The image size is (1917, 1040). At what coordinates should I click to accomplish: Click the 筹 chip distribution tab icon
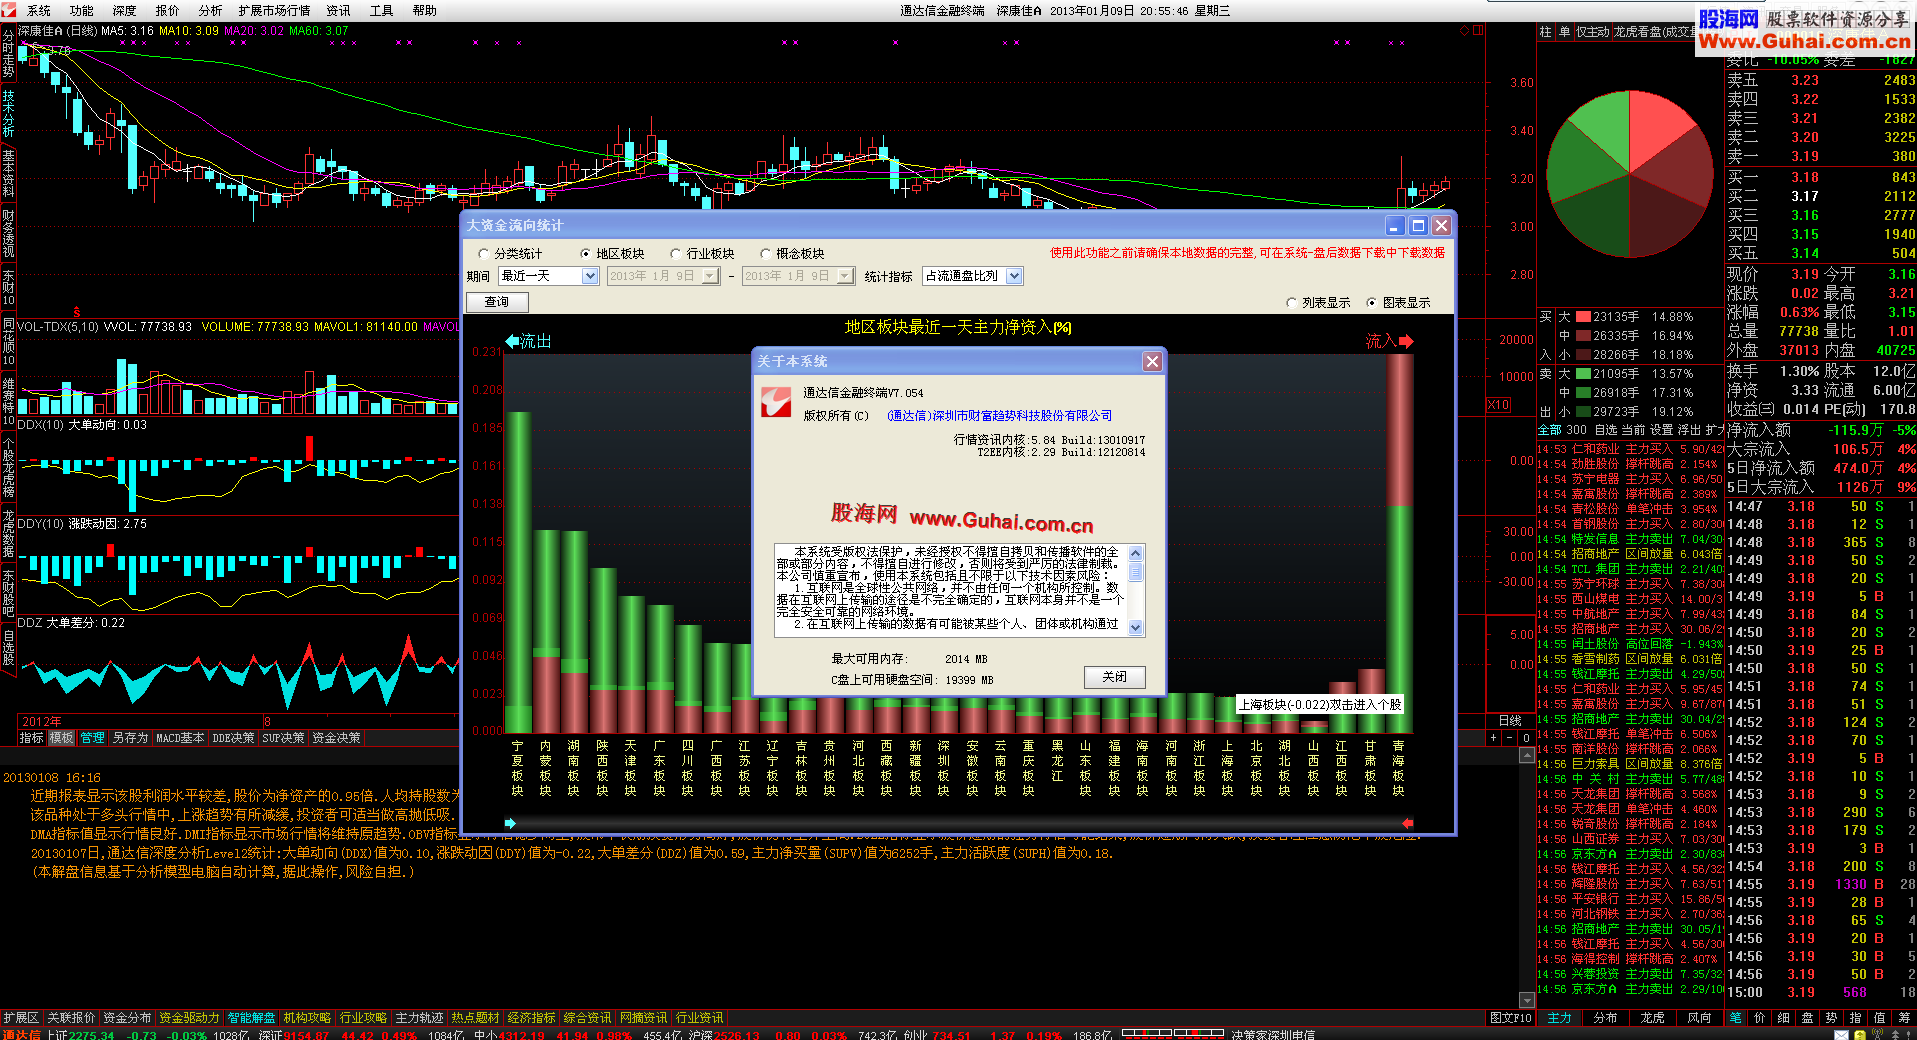click(x=1905, y=1017)
